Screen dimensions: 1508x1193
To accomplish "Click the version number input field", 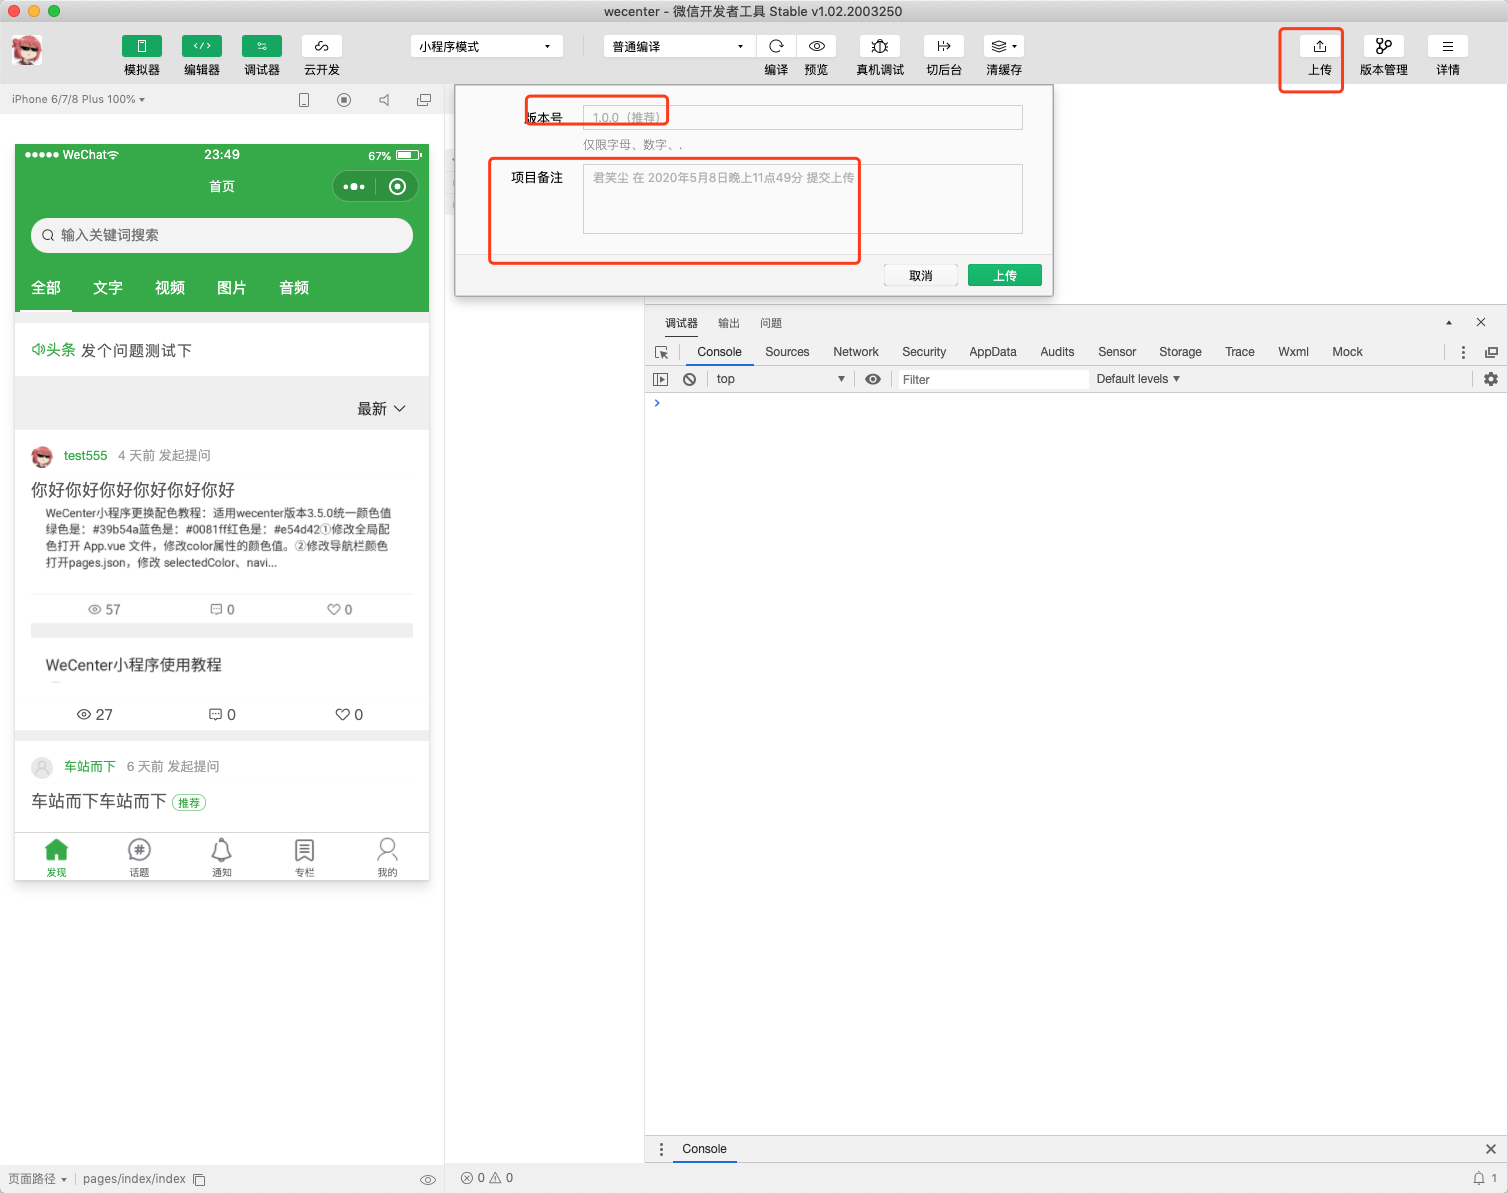I will (802, 117).
